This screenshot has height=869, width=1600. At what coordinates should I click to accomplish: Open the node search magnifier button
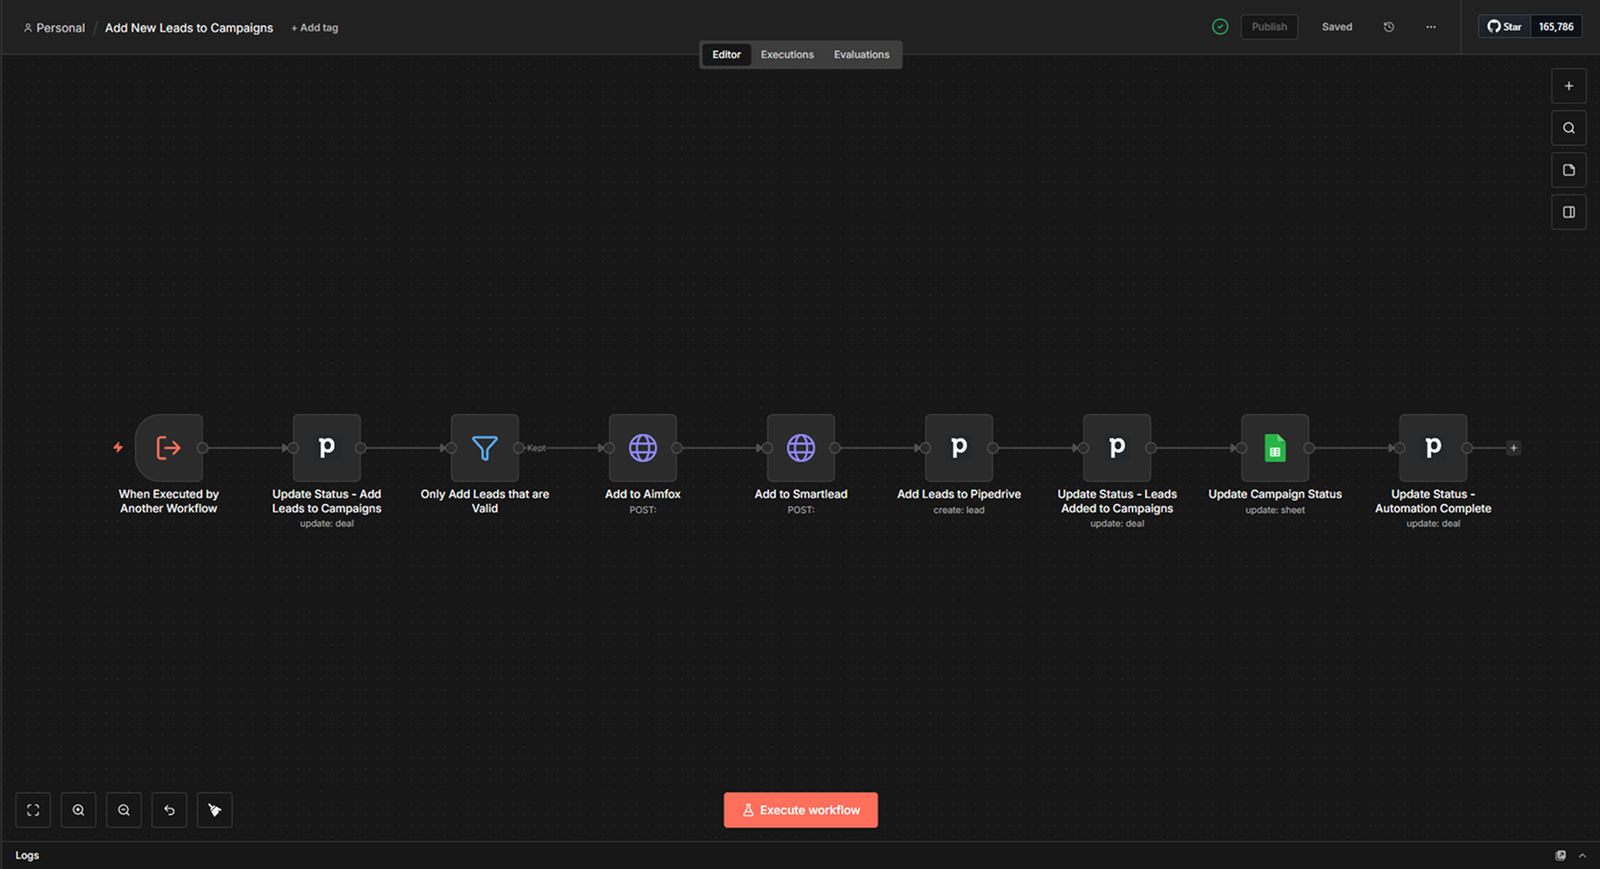(1568, 128)
